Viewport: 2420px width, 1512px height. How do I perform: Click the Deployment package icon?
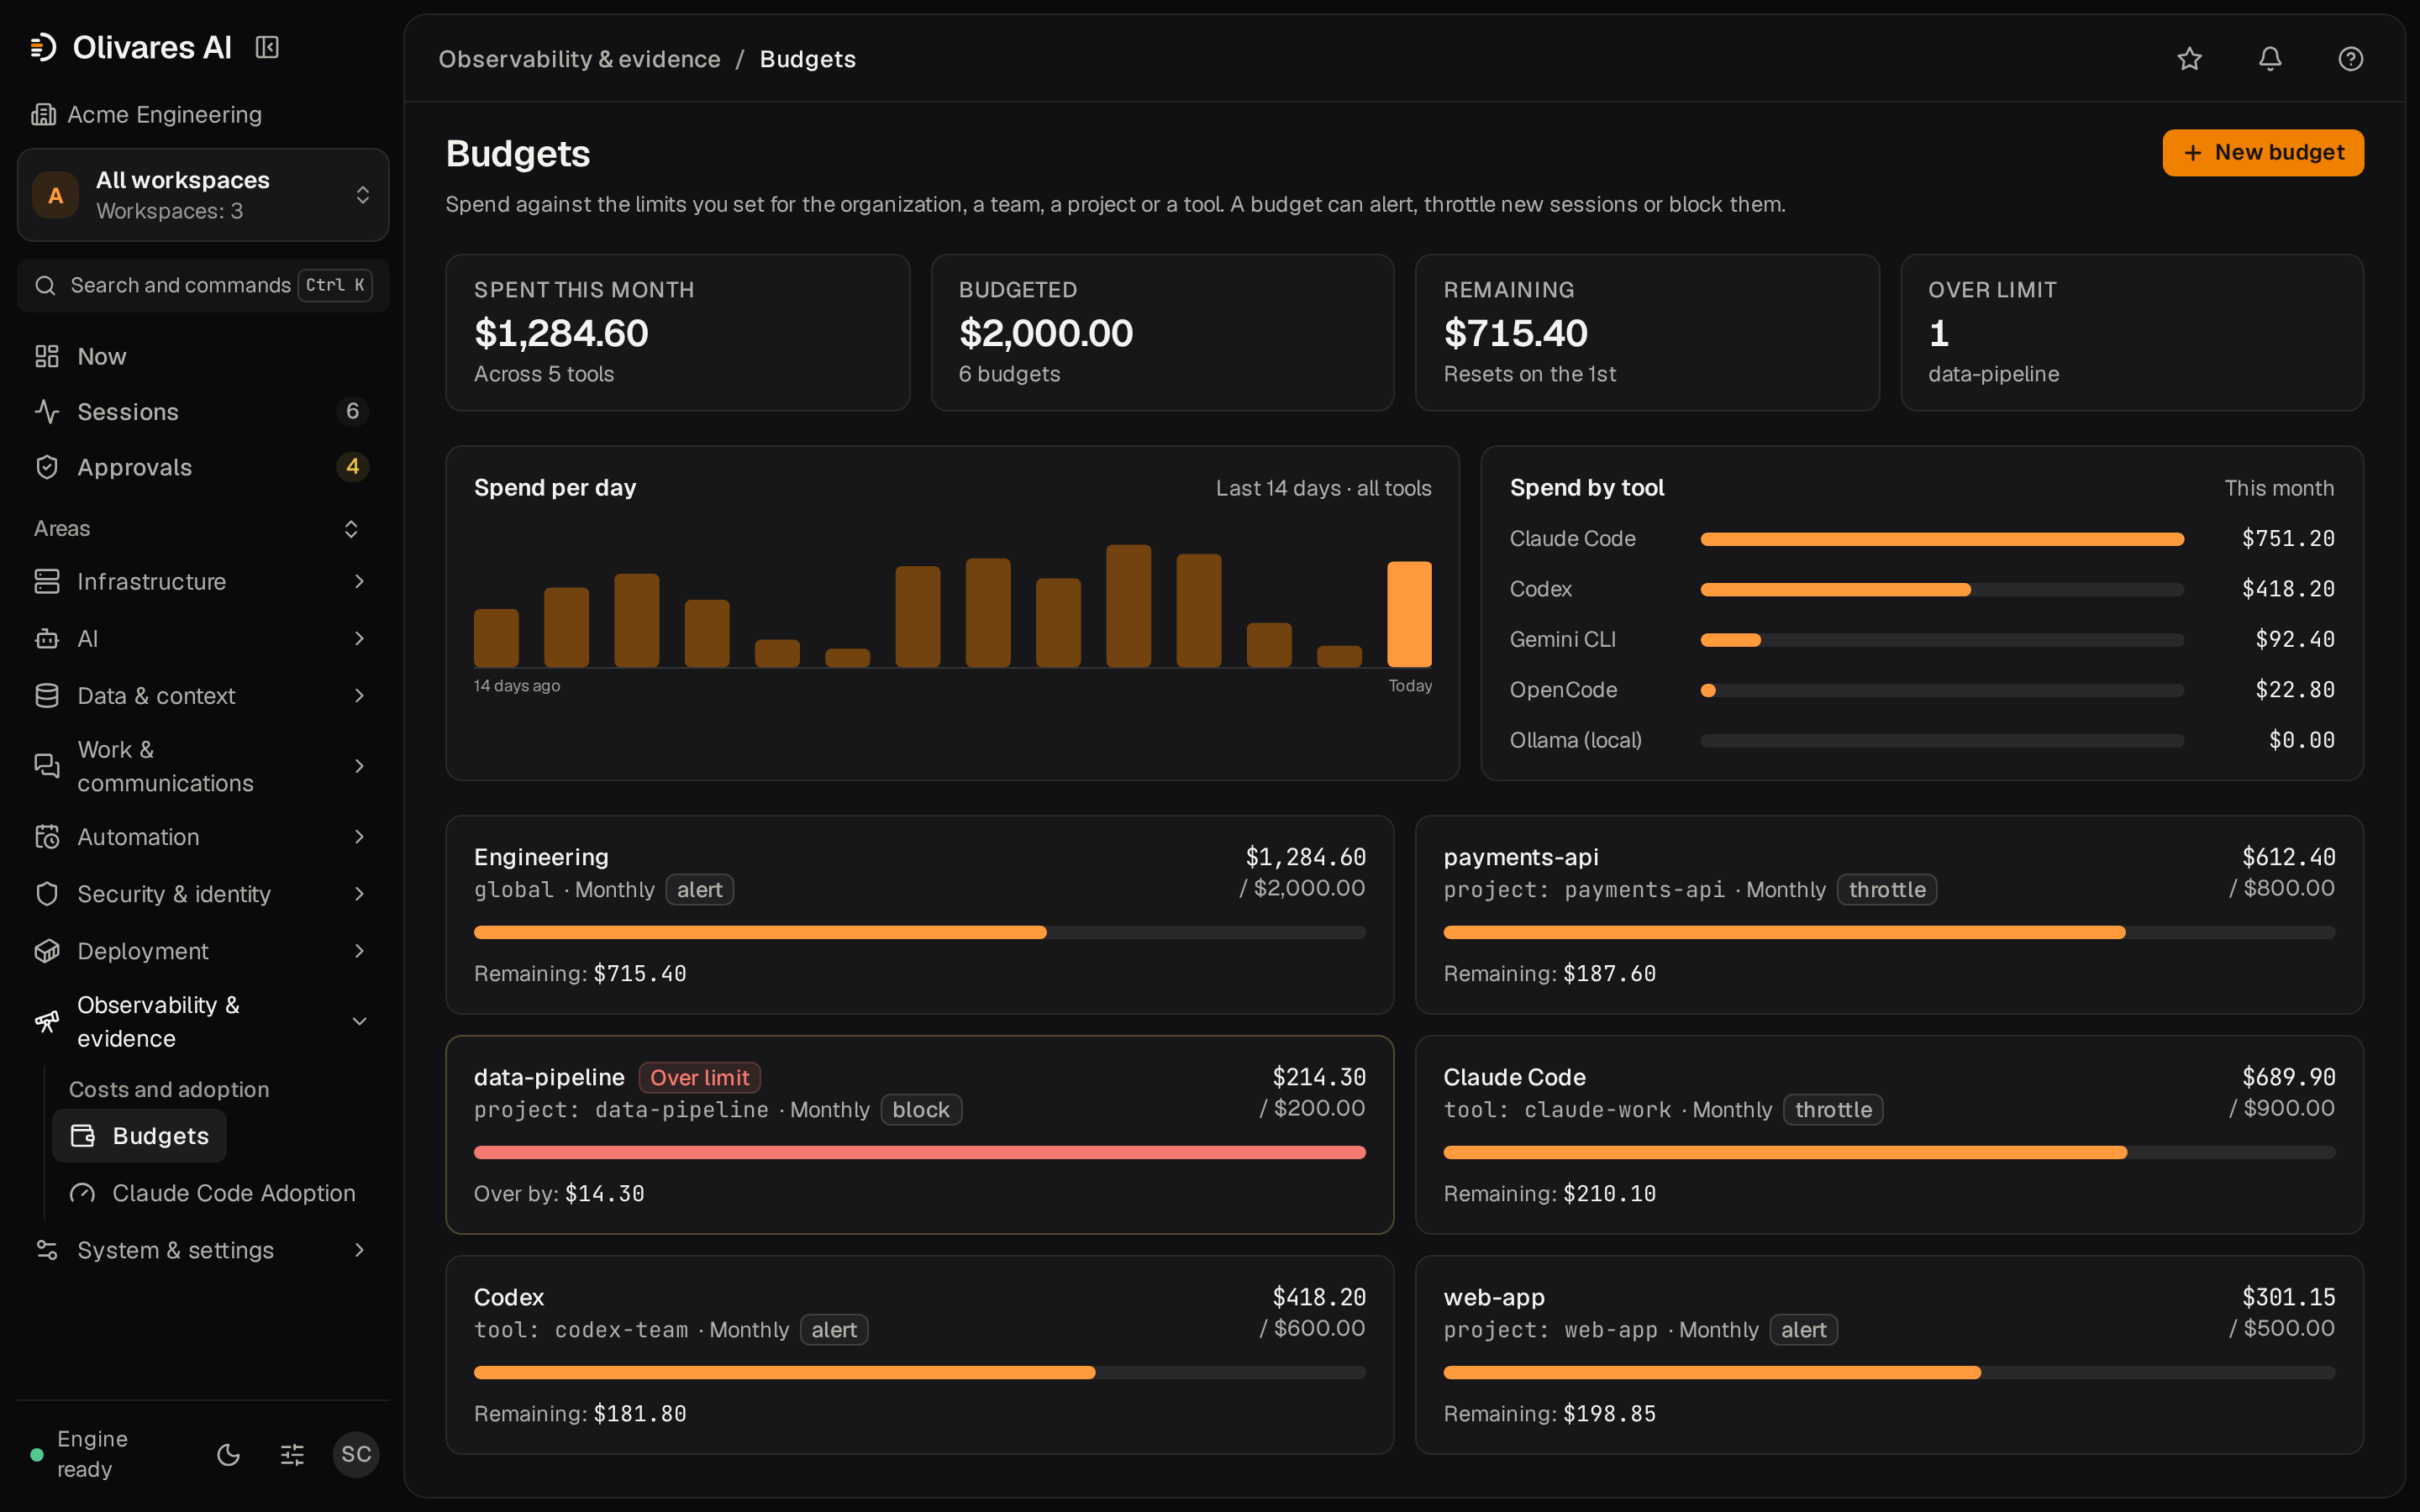pyautogui.click(x=47, y=950)
